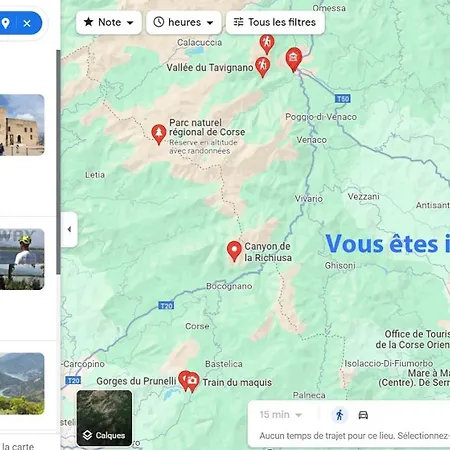Click the Canyon de la Richiusa map pin
450x450 pixels.
(234, 251)
